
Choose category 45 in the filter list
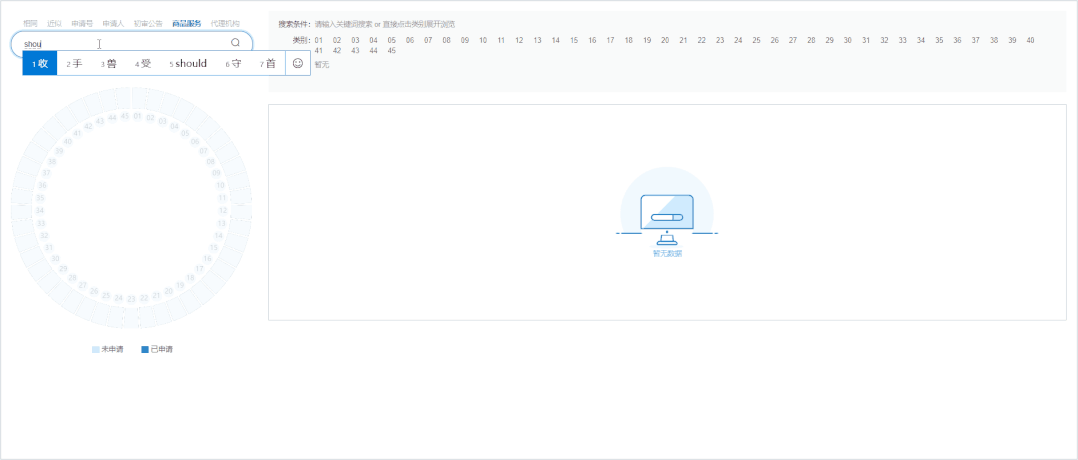(x=392, y=50)
